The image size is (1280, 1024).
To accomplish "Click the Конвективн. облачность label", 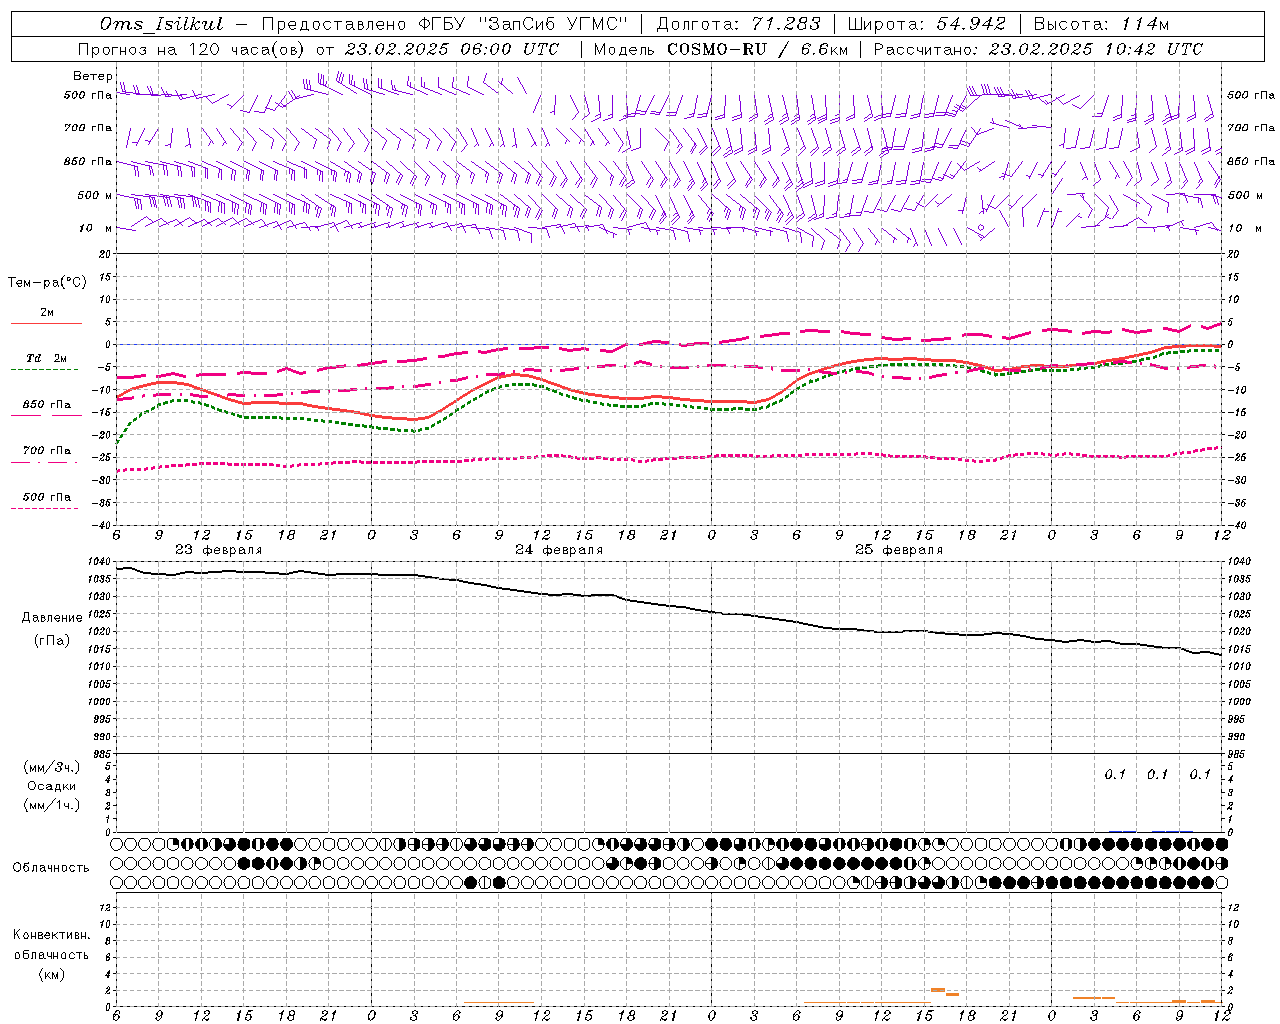I will [x=51, y=944].
